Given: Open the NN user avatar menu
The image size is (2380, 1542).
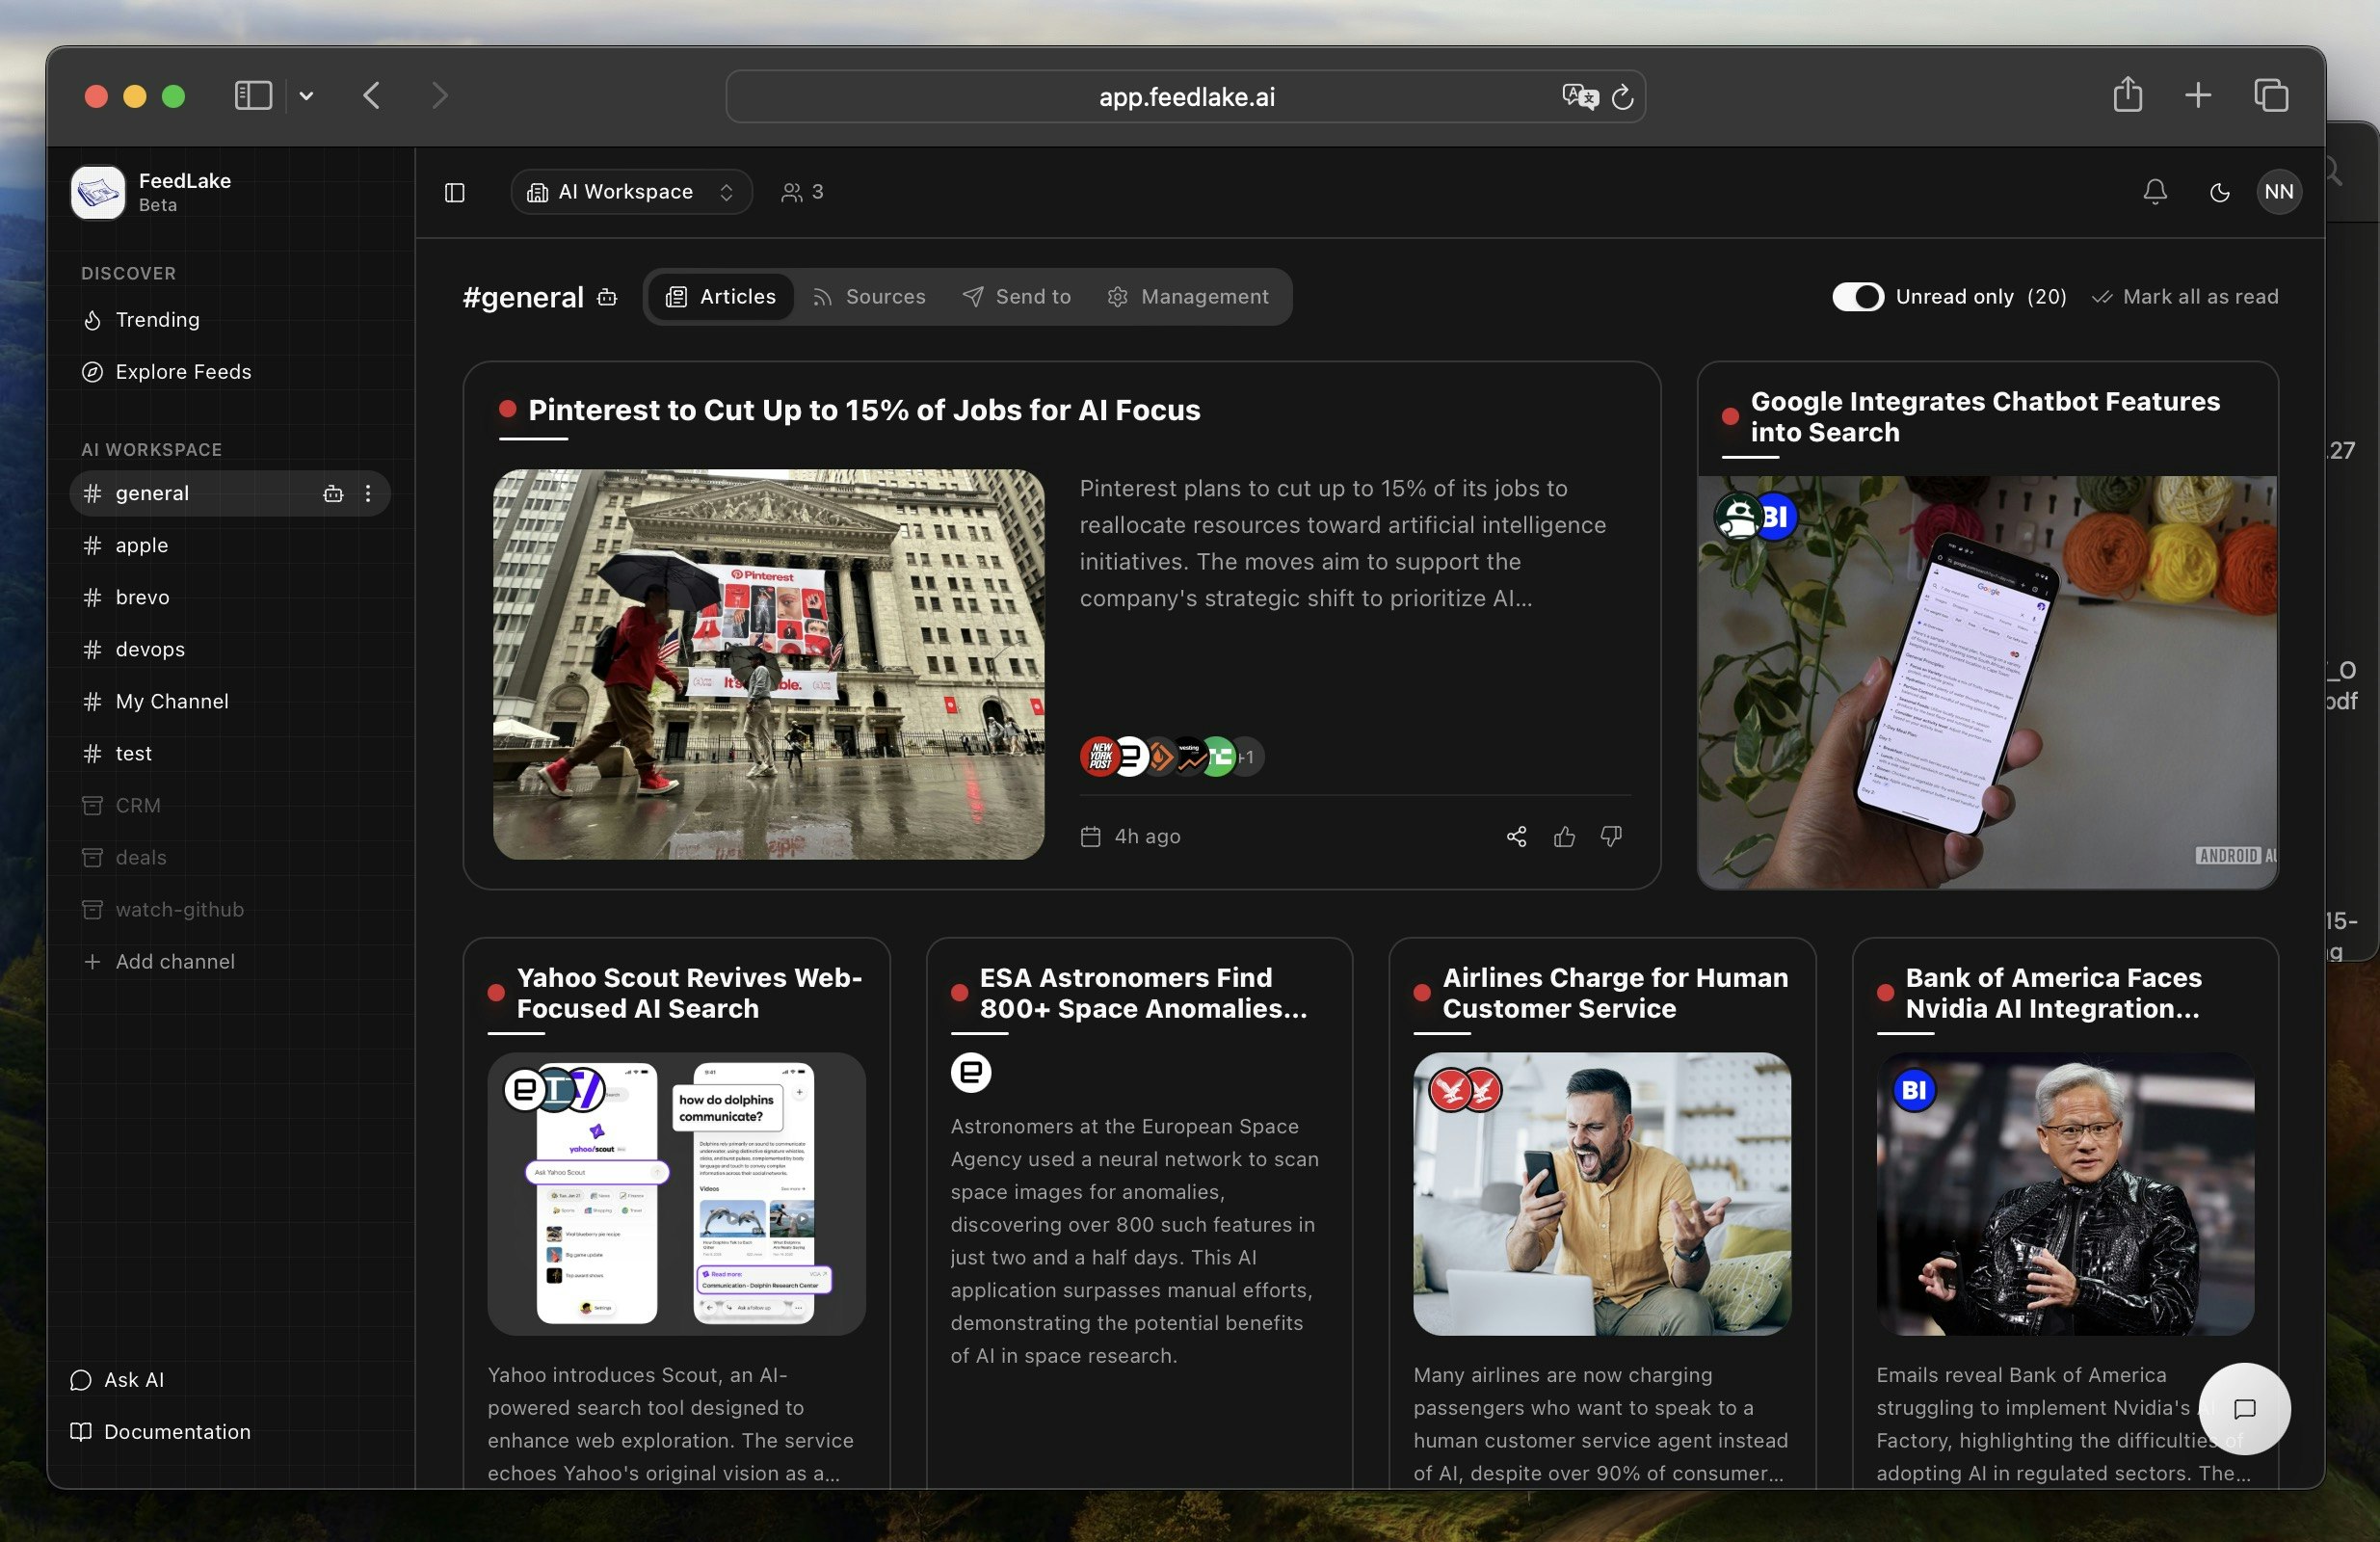Looking at the screenshot, I should coord(2278,192).
